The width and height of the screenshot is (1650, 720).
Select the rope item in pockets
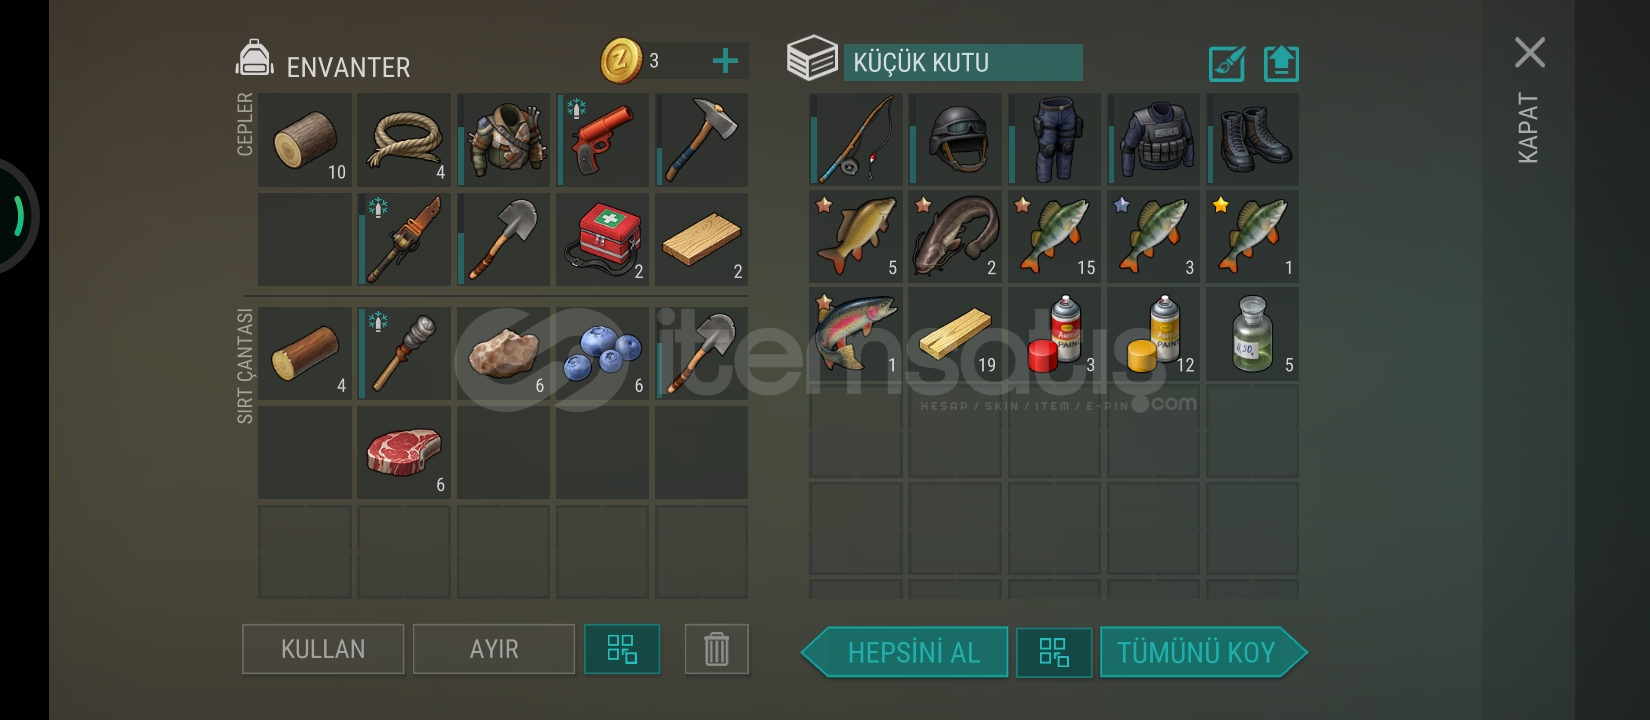point(404,140)
